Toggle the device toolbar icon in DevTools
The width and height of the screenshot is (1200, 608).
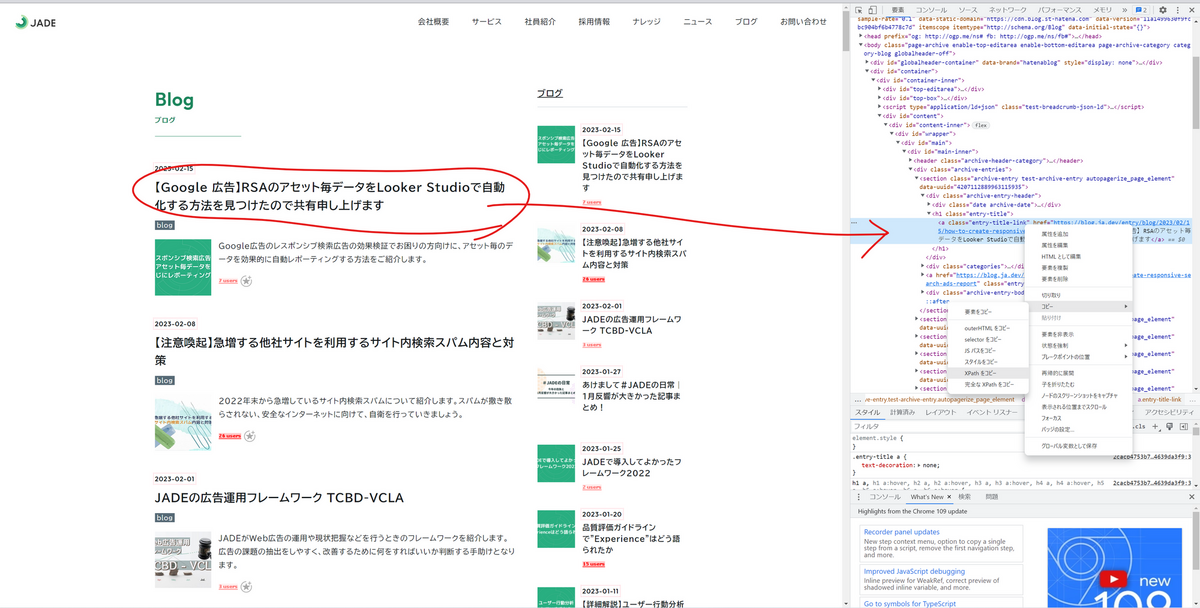point(872,10)
